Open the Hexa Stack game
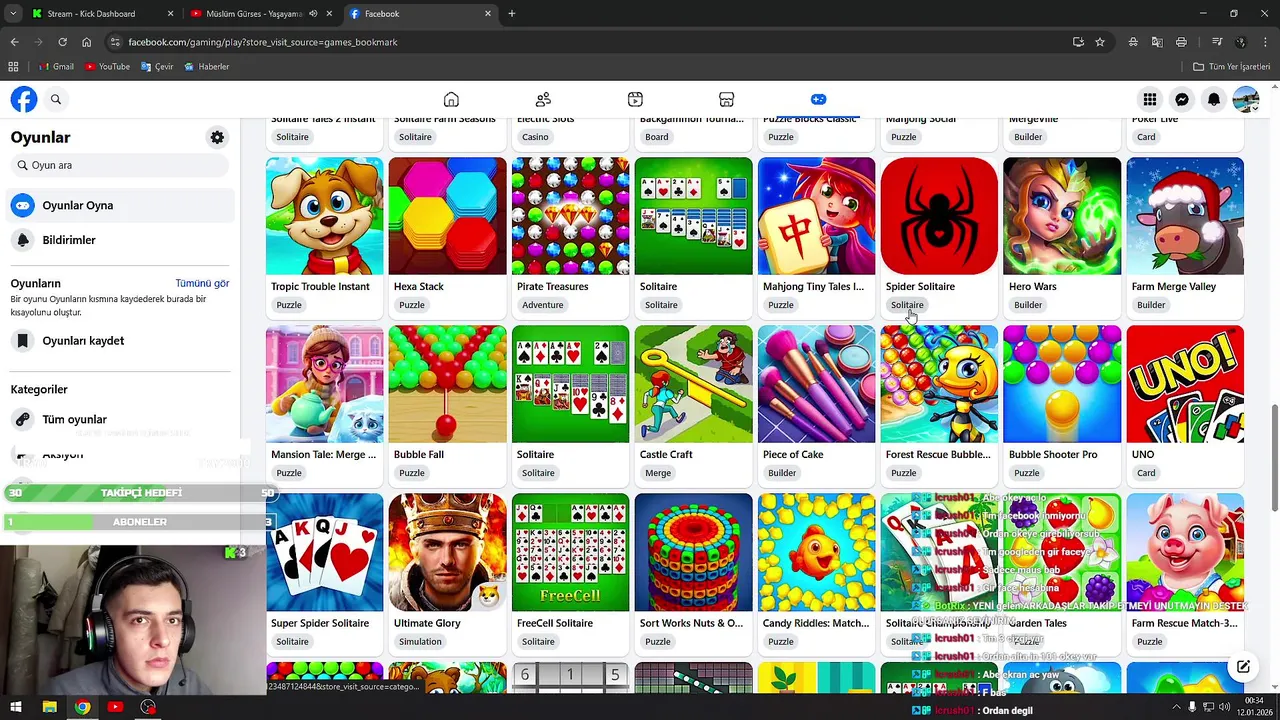The width and height of the screenshot is (1280, 720). (447, 216)
